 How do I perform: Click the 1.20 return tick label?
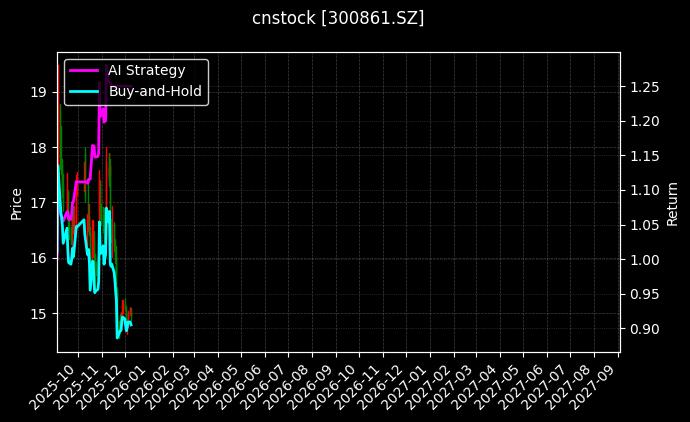tap(645, 121)
